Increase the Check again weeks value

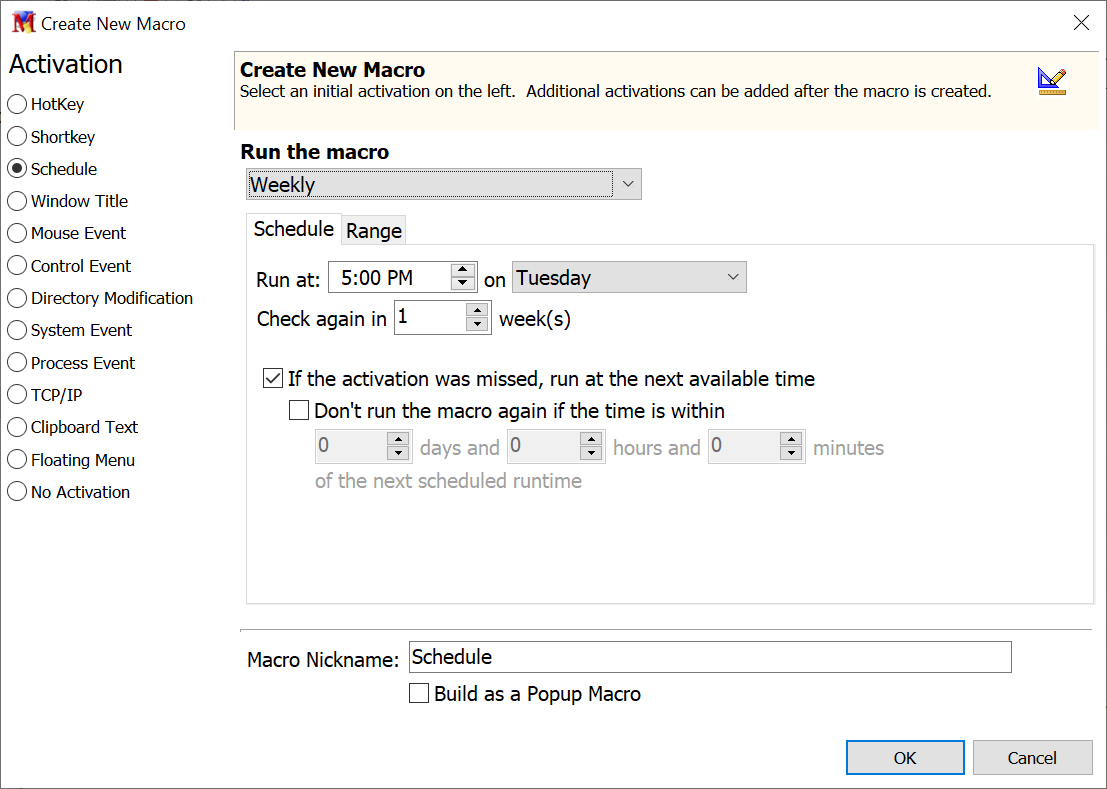click(x=478, y=311)
